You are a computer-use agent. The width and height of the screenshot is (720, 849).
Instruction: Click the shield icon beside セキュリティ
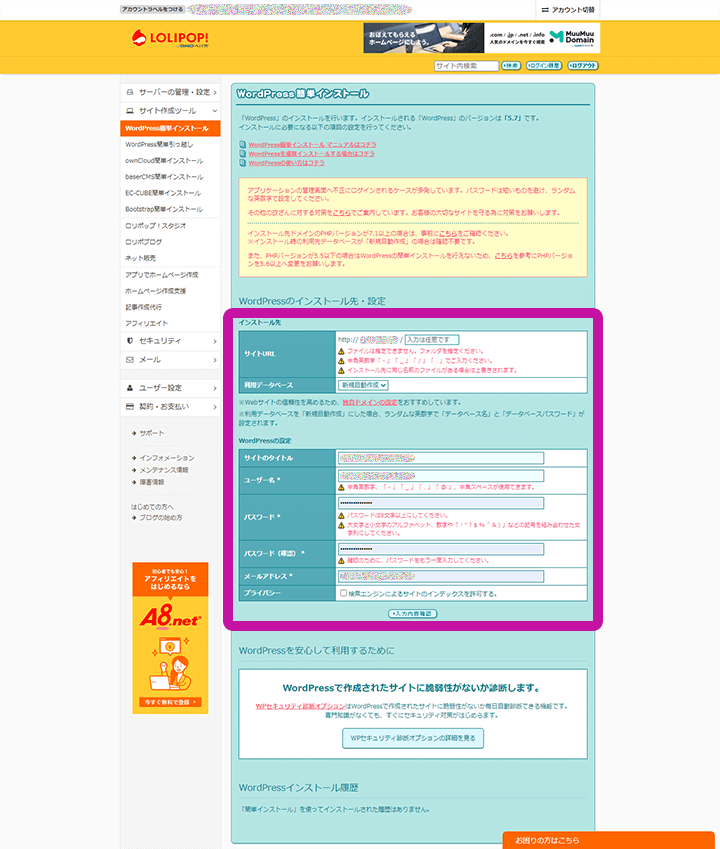click(x=130, y=341)
